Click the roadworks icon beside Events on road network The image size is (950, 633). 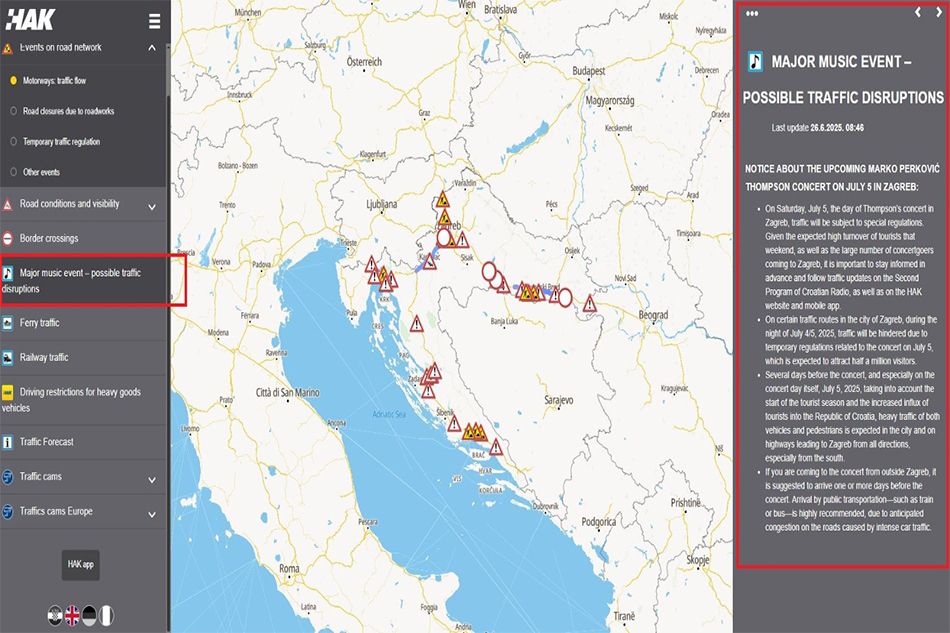tap(7, 48)
